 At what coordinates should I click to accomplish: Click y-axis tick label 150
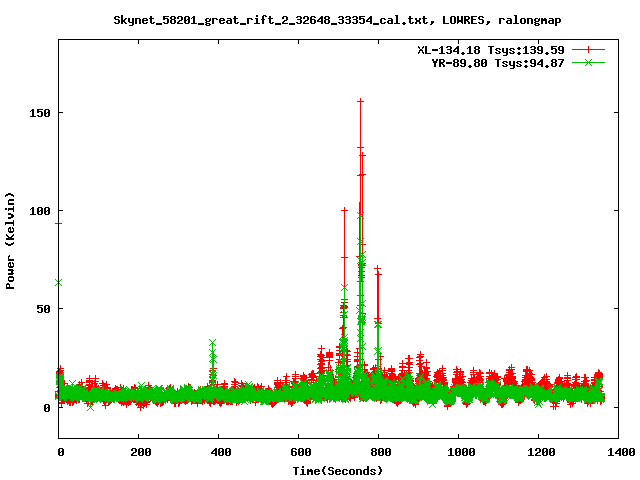[x=40, y=113]
